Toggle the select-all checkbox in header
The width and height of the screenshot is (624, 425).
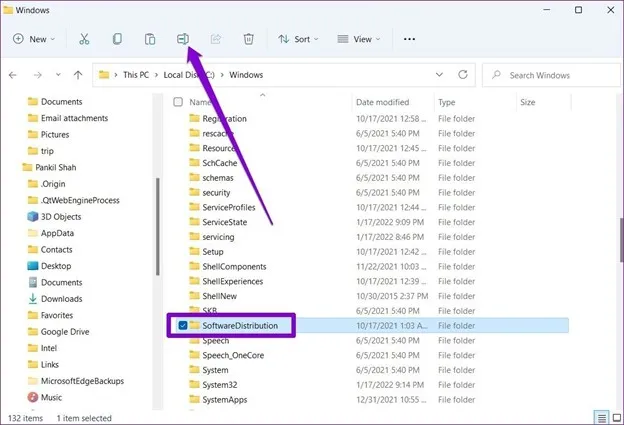[x=178, y=102]
